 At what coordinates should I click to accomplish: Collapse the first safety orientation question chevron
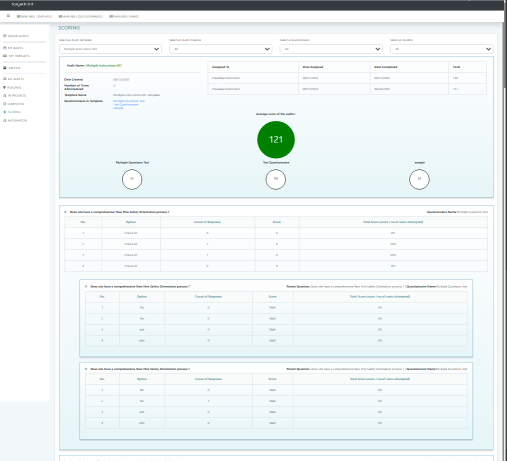point(66,212)
